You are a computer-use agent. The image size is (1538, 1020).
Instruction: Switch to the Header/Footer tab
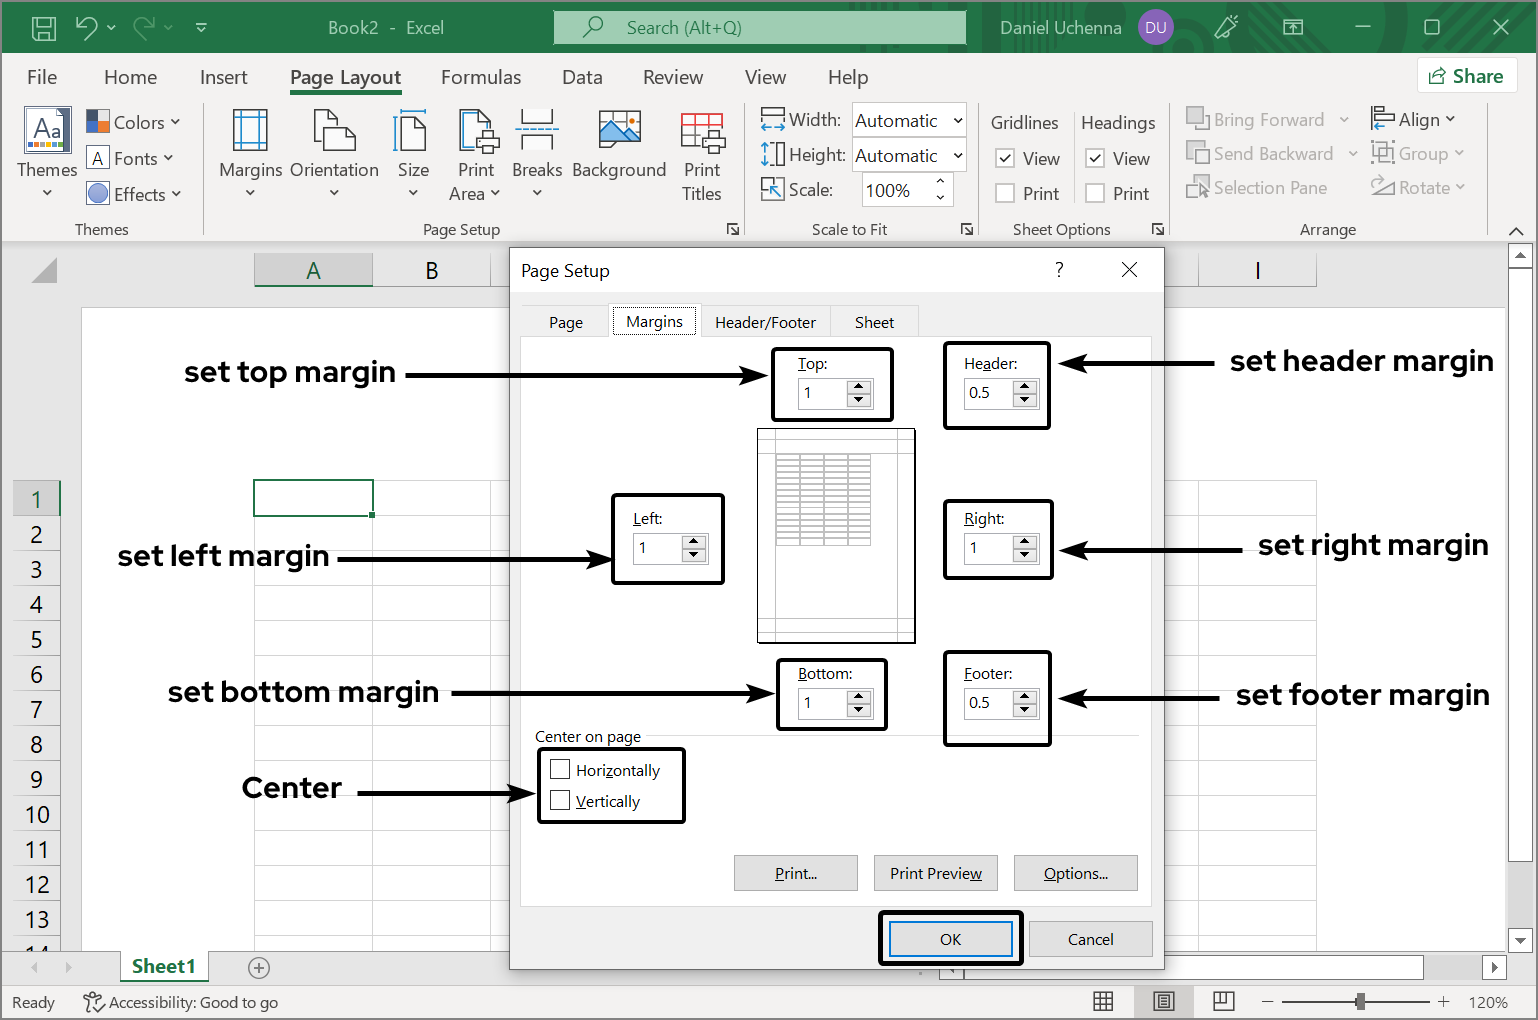pyautogui.click(x=765, y=322)
